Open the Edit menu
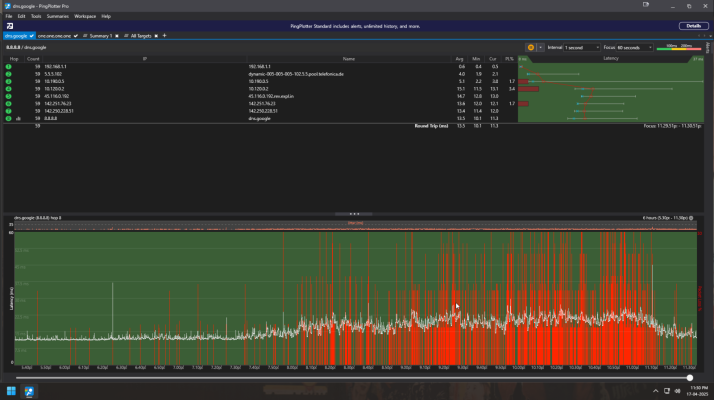The height and width of the screenshot is (400, 714). 21,16
